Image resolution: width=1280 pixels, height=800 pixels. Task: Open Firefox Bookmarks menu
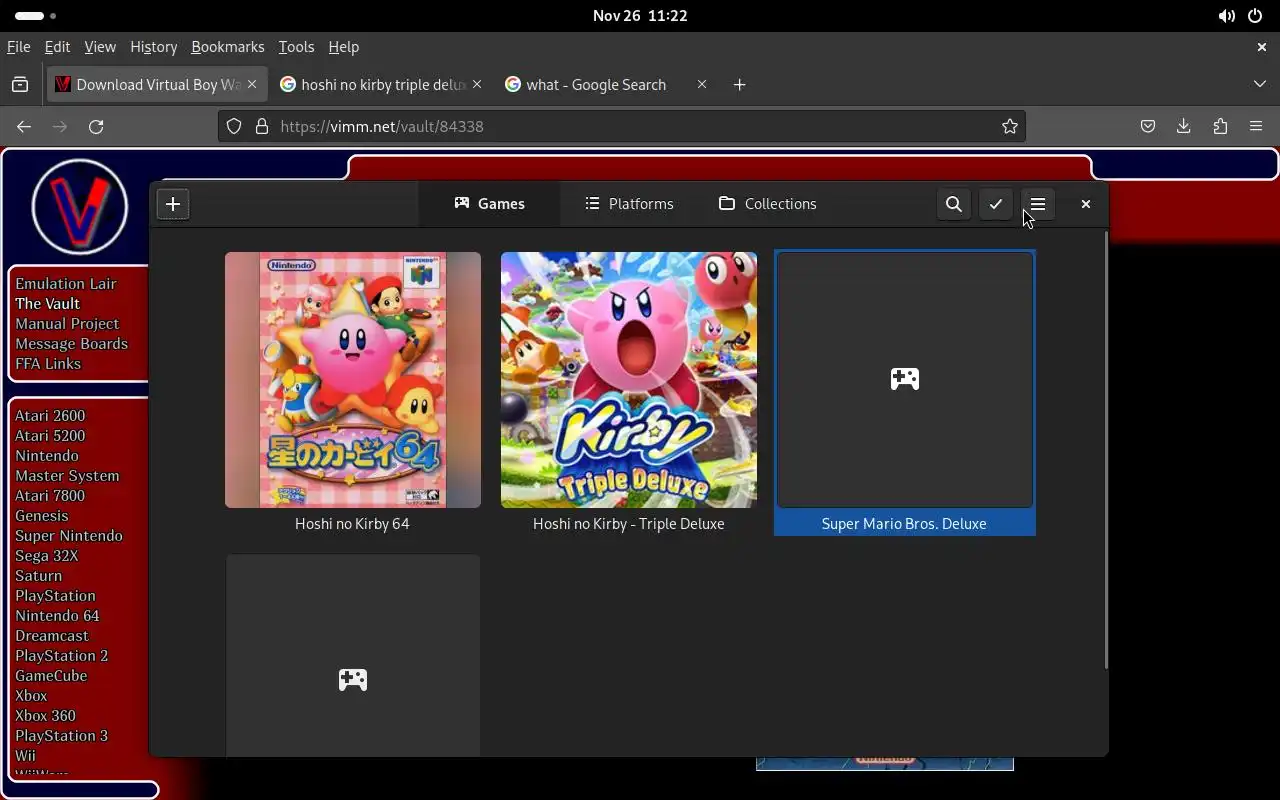(228, 47)
